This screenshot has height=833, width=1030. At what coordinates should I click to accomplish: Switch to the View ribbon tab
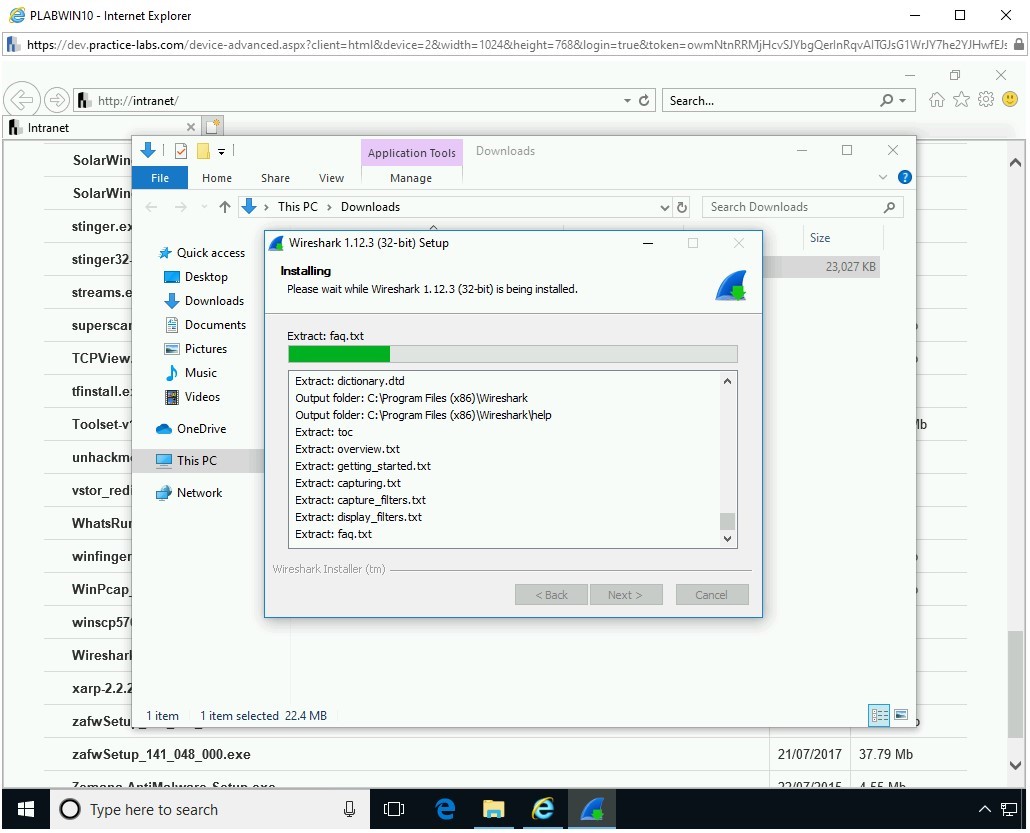point(331,178)
